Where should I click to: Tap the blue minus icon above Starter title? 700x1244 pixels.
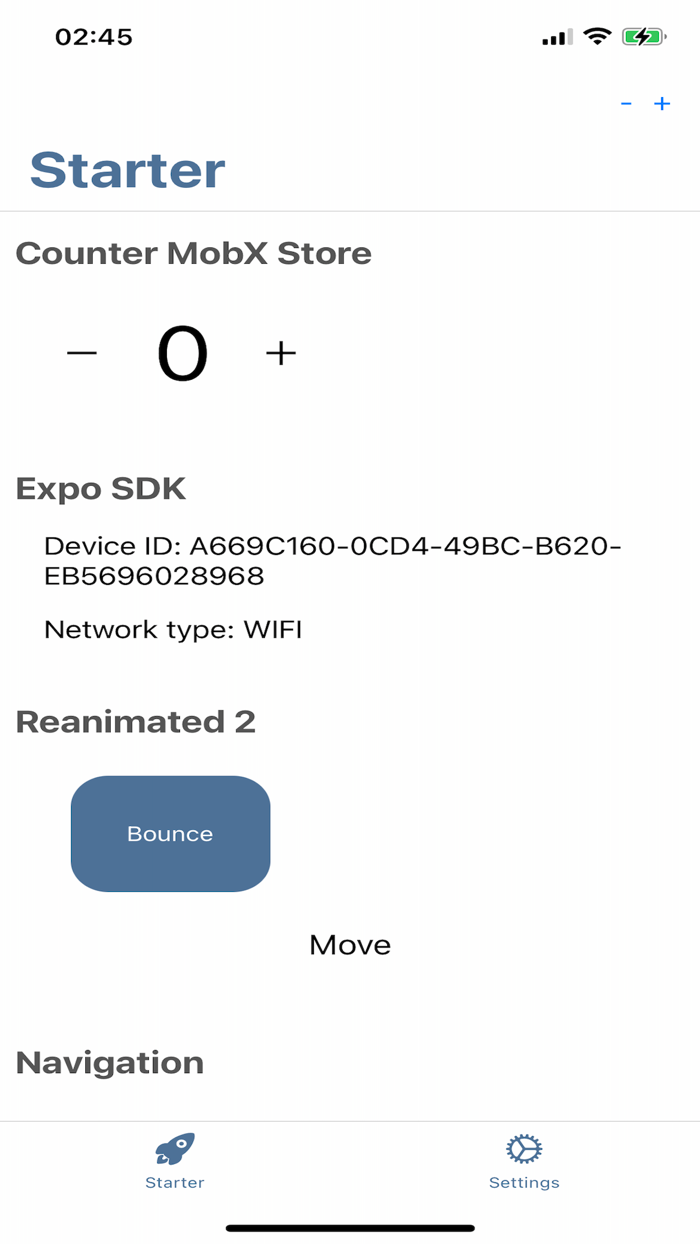click(627, 103)
